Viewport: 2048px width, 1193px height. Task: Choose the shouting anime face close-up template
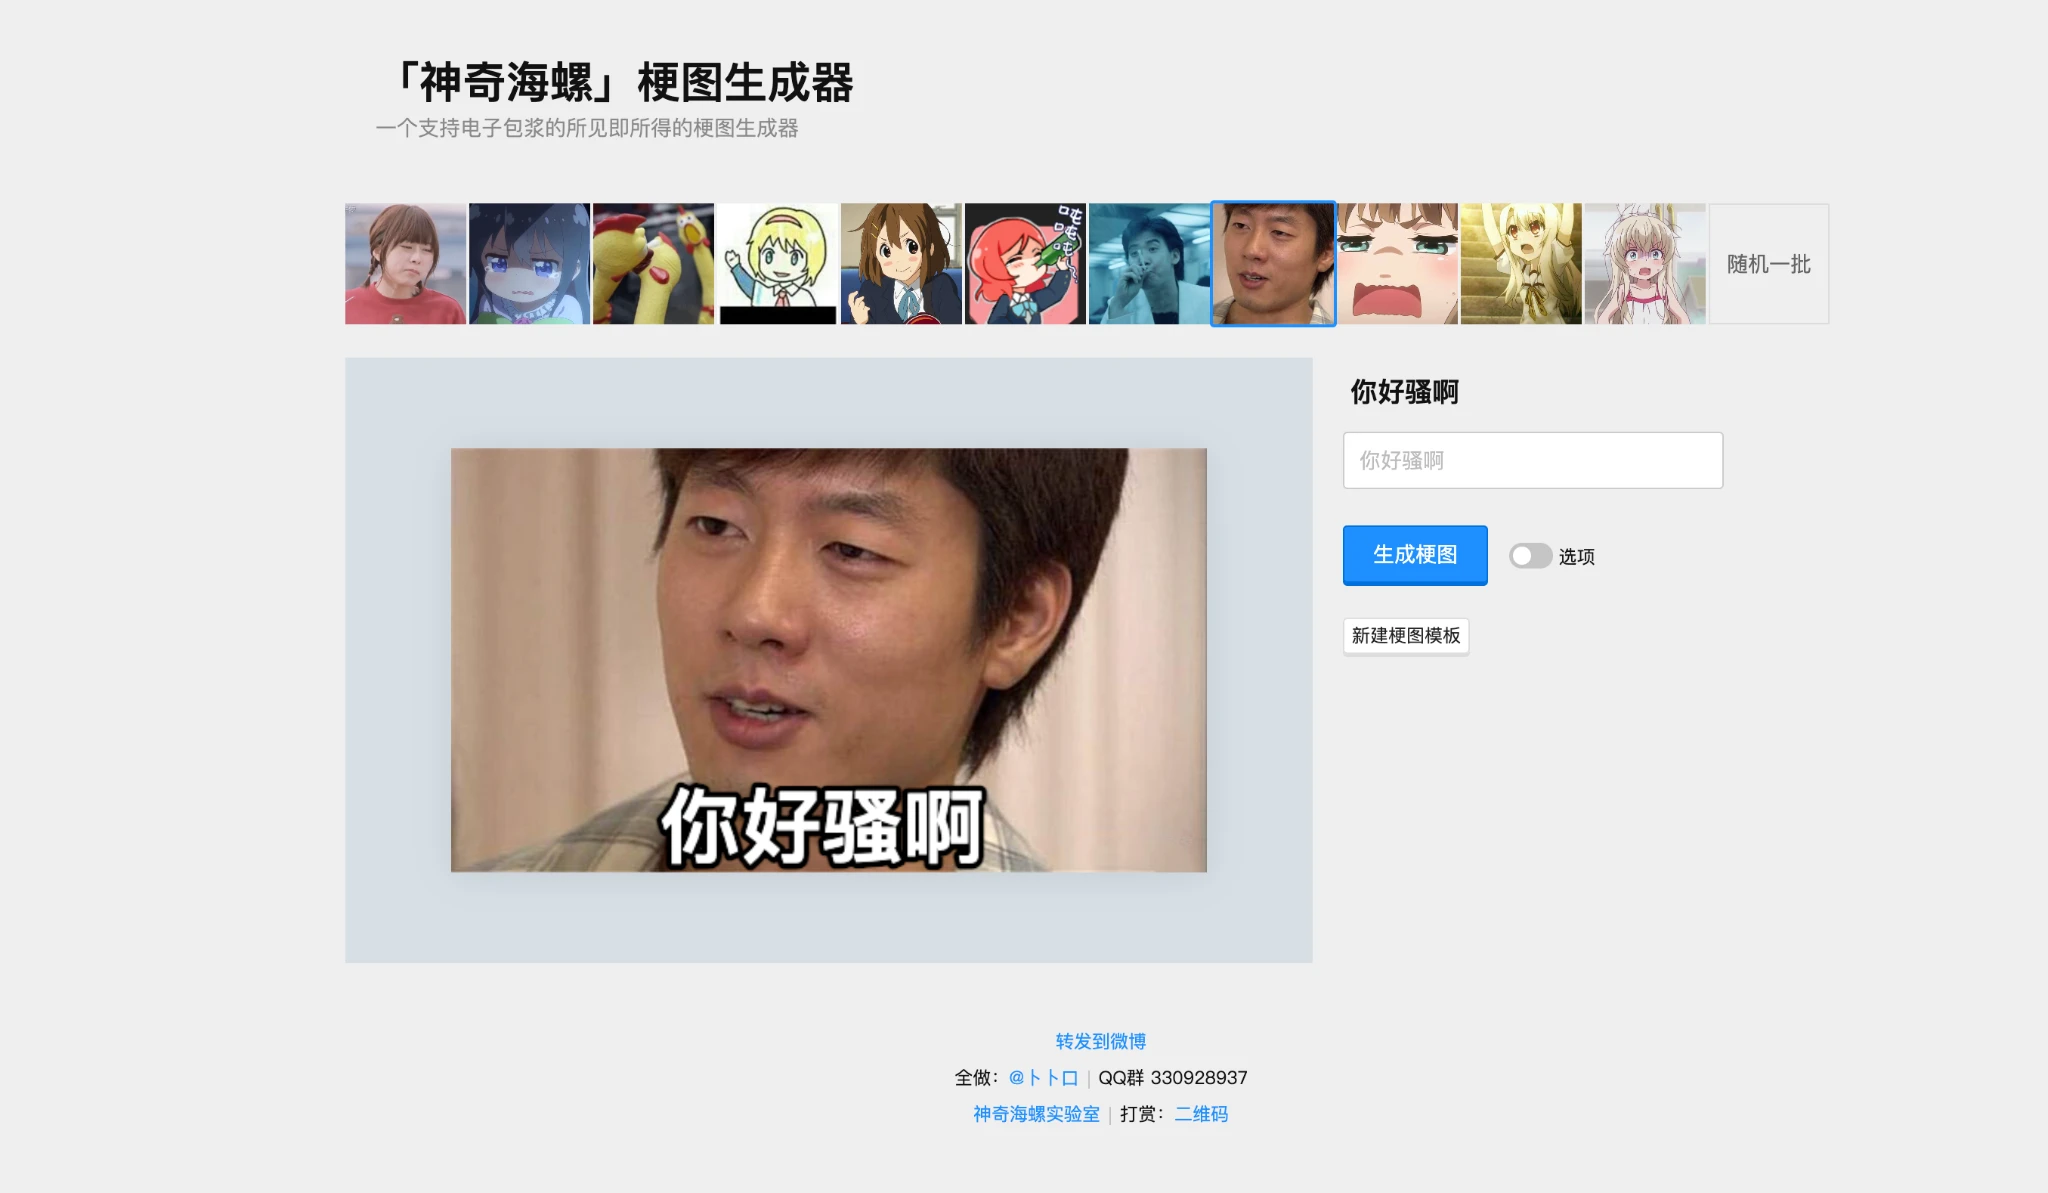point(1397,264)
